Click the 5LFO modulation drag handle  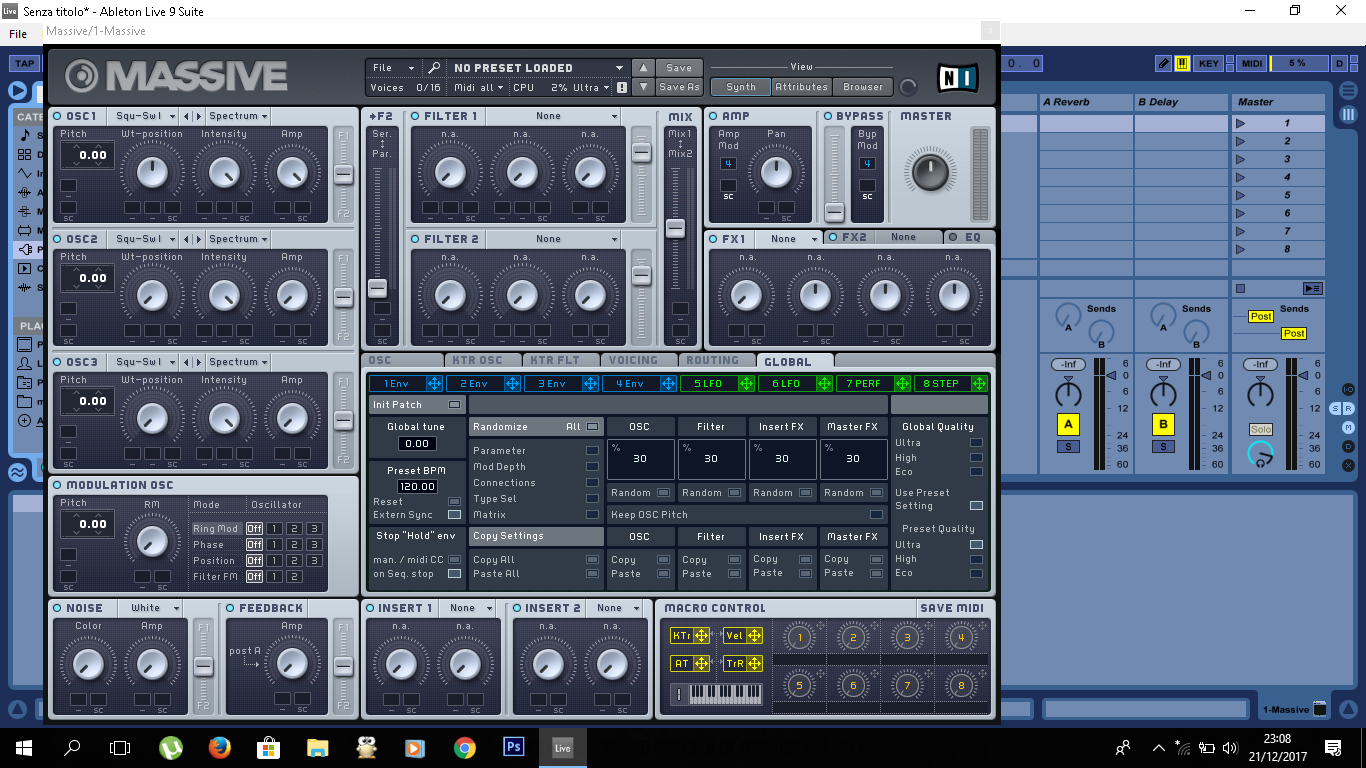(x=746, y=383)
